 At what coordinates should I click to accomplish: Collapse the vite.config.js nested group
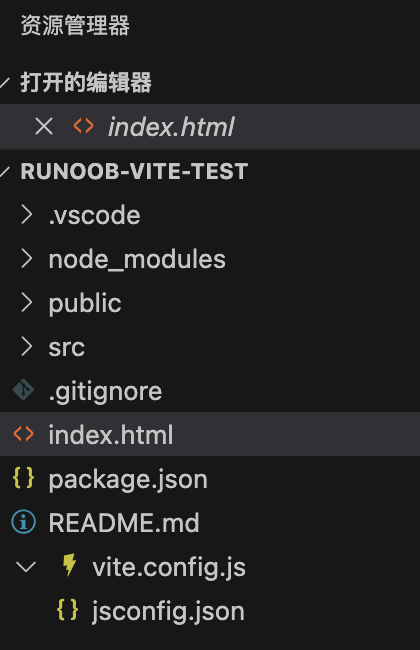click(26, 567)
